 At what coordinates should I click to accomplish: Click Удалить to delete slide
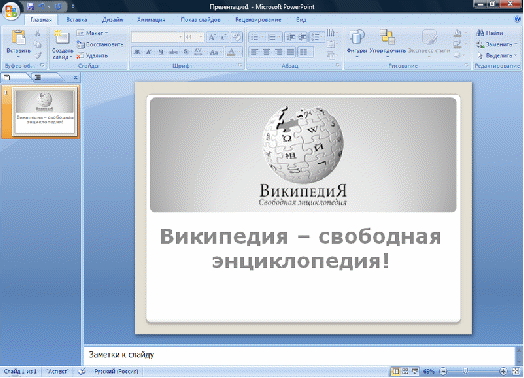92,55
